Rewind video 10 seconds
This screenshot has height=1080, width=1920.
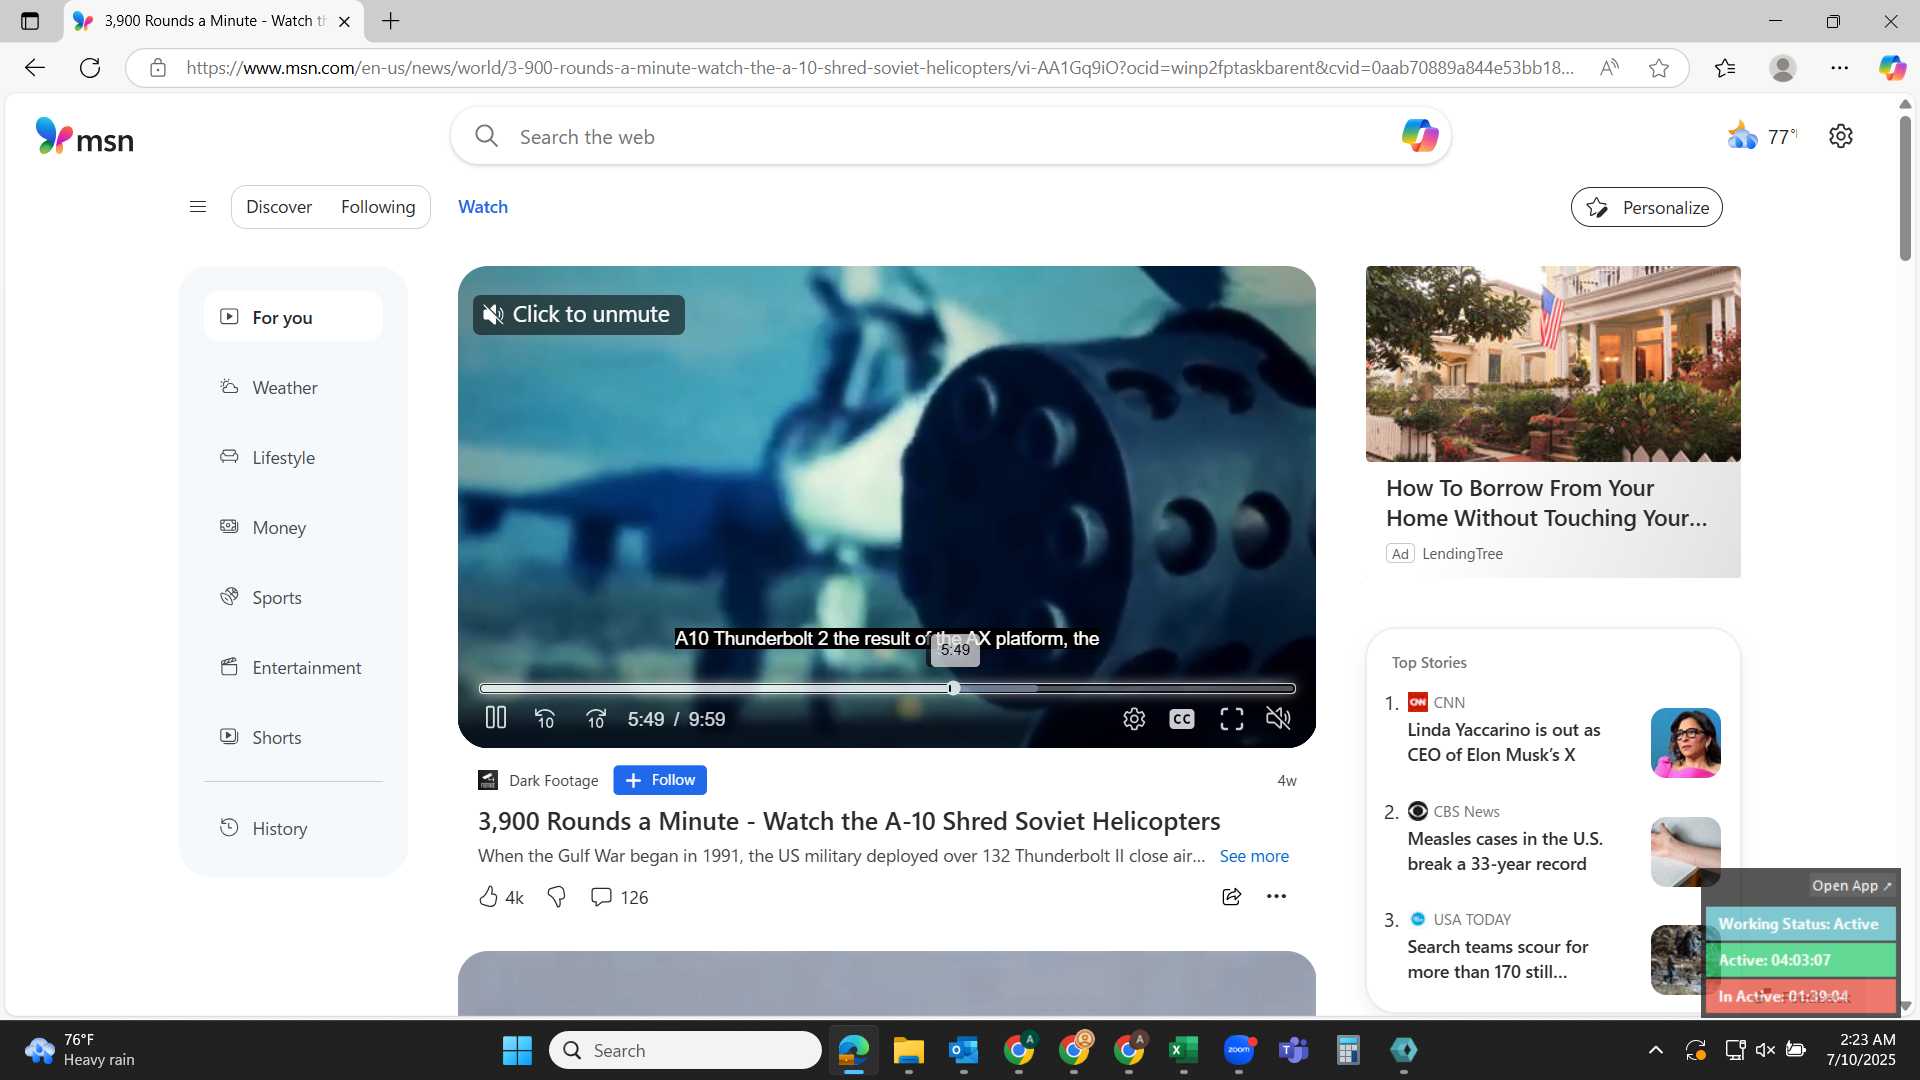[x=545, y=719]
